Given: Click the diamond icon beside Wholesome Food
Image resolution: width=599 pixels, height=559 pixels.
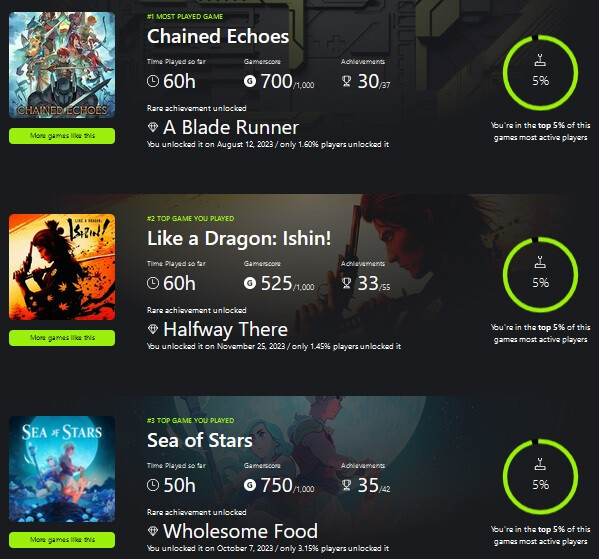Looking at the screenshot, I should 153,531.
